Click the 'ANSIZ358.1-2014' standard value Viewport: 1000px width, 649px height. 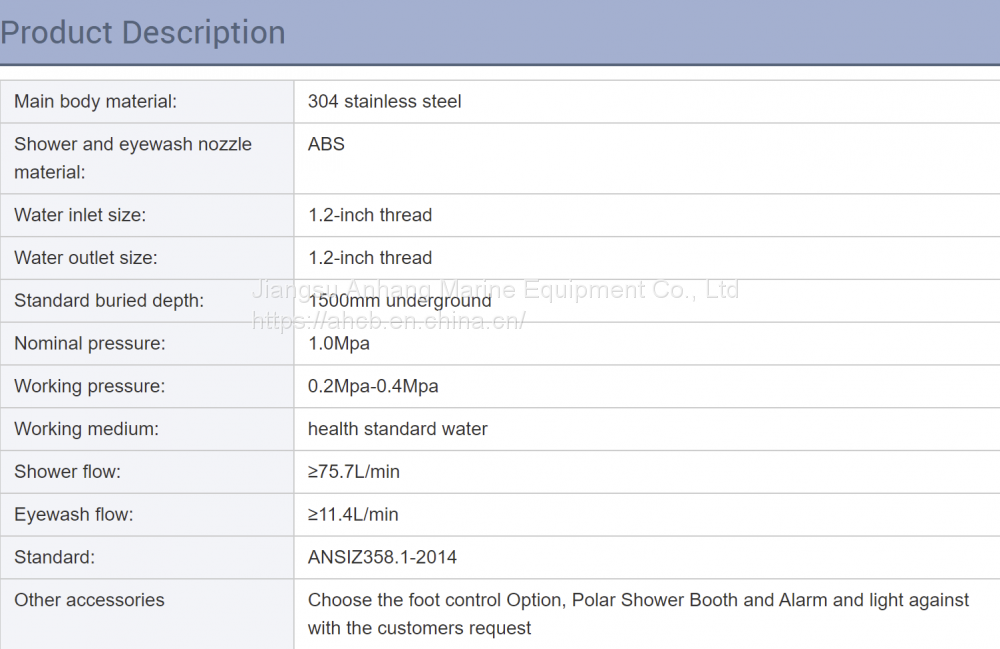coord(382,558)
